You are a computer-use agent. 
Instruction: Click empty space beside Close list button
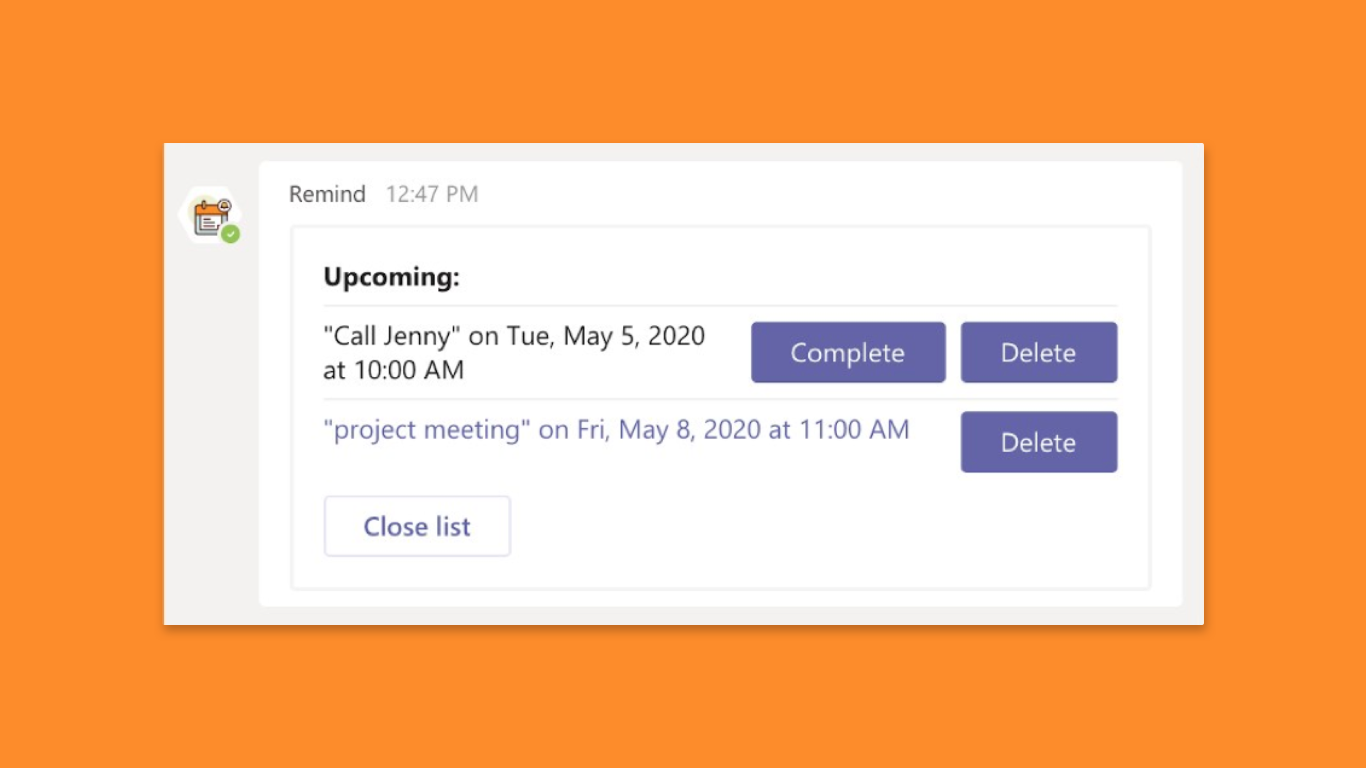coord(800,526)
